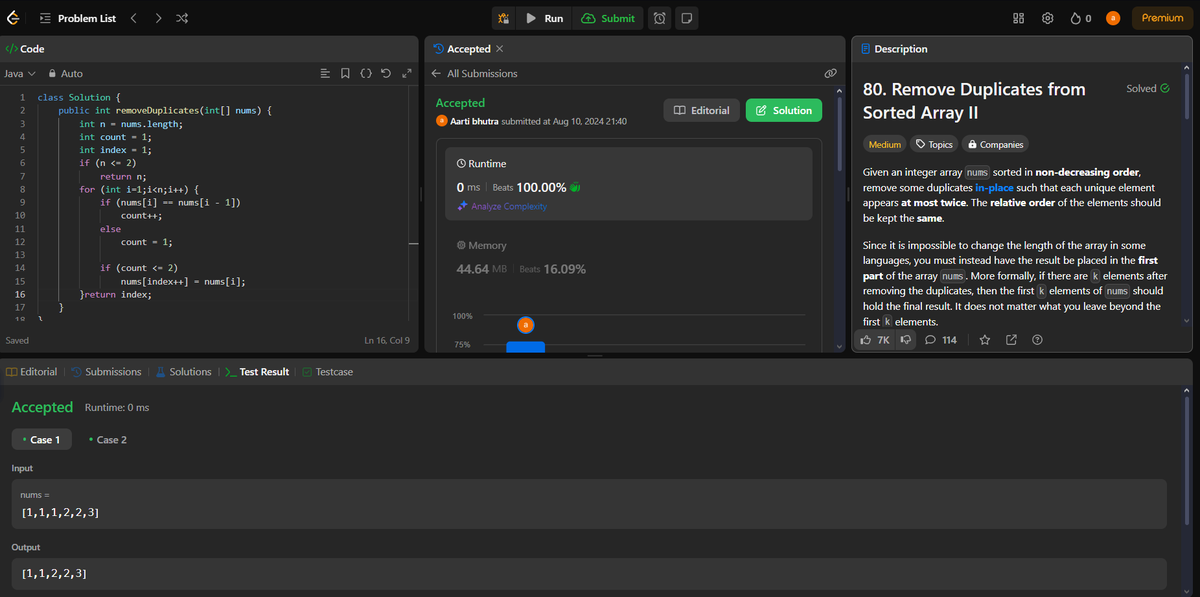The width and height of the screenshot is (1200, 597).
Task: Open the Editorial button in submission panel
Action: [x=702, y=110]
